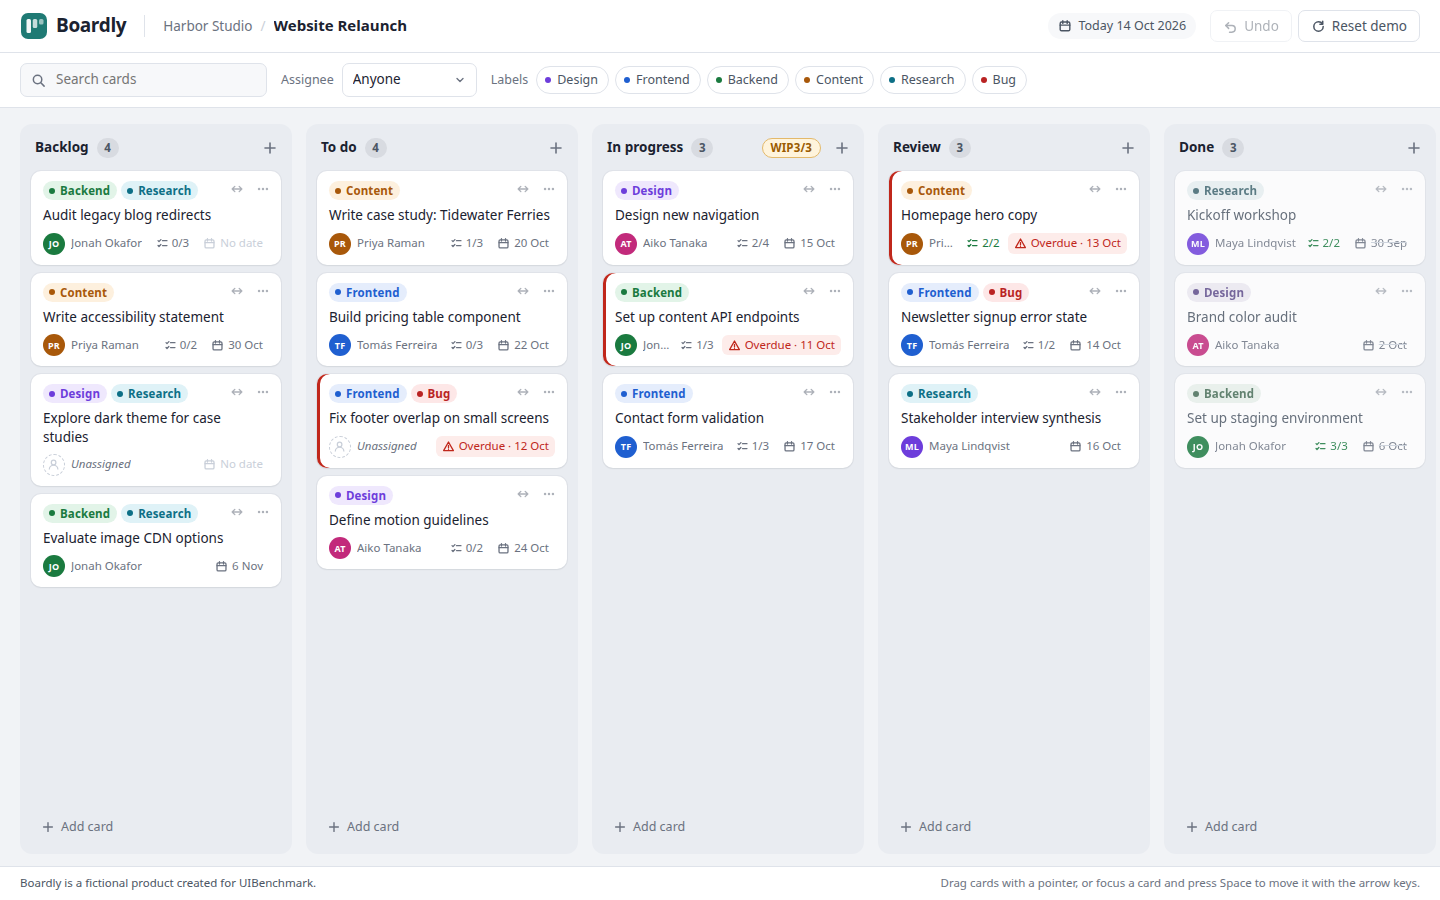Toggle the Research label filter chip
The image size is (1440, 900).
click(x=922, y=80)
